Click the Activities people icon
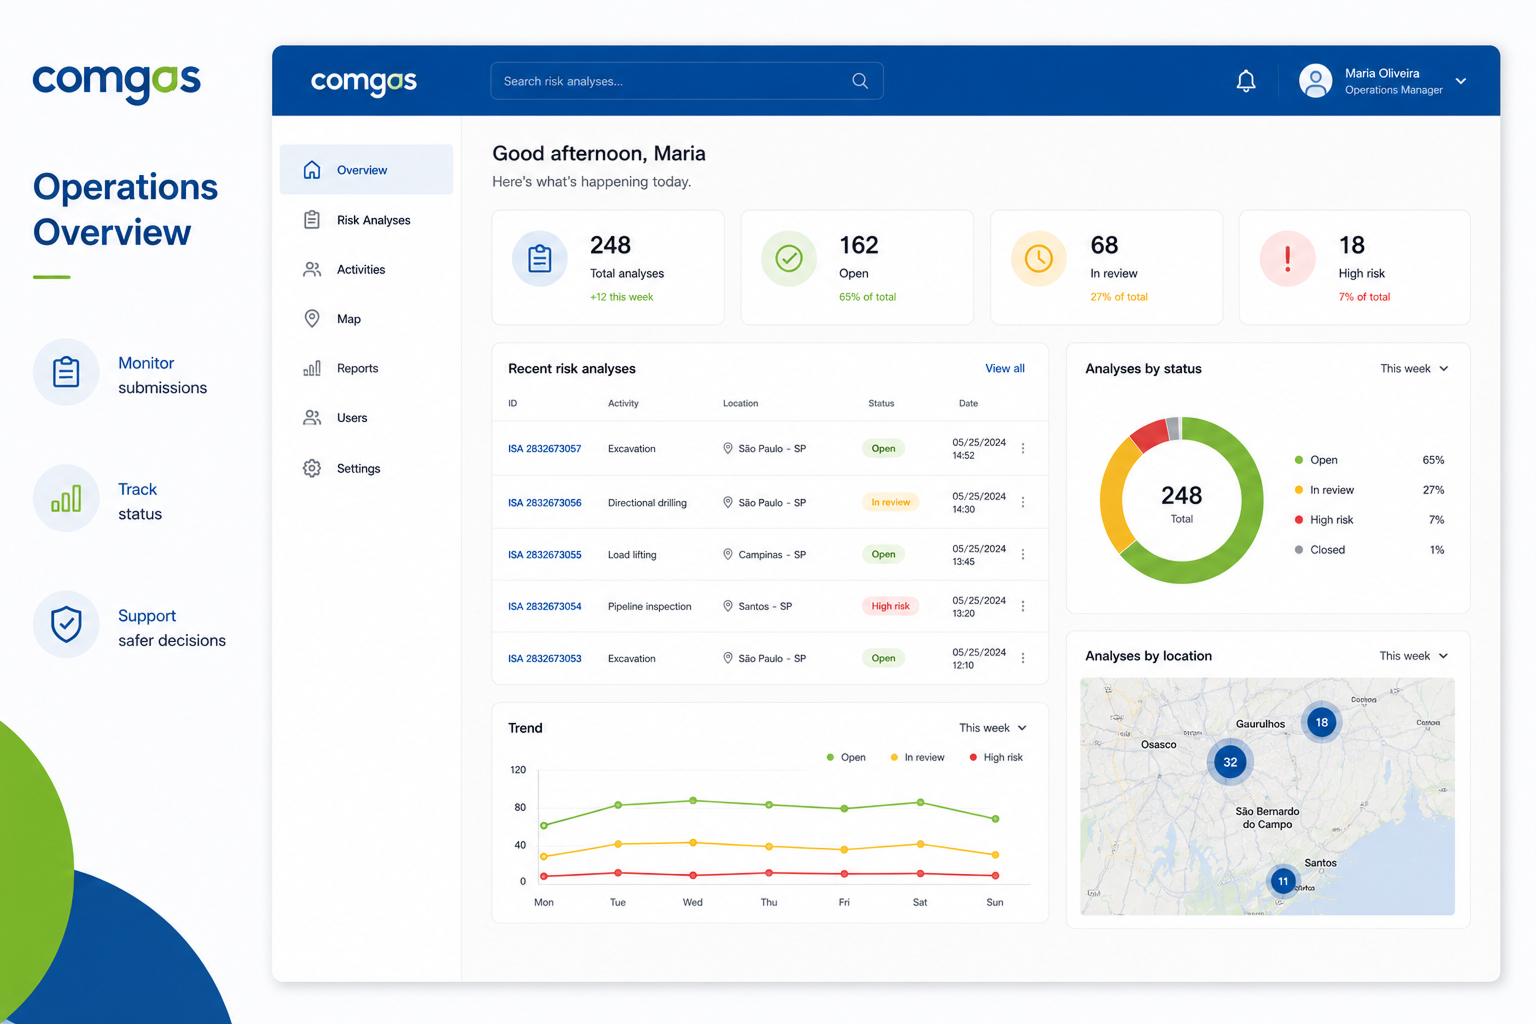 pyautogui.click(x=312, y=270)
